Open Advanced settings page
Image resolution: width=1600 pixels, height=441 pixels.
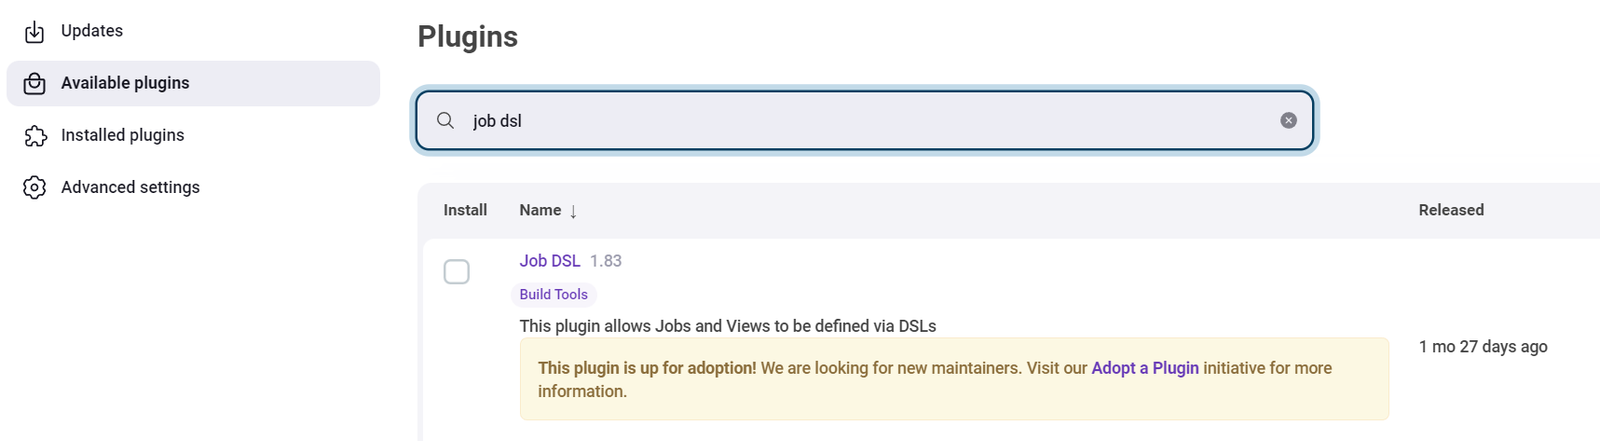(x=130, y=187)
